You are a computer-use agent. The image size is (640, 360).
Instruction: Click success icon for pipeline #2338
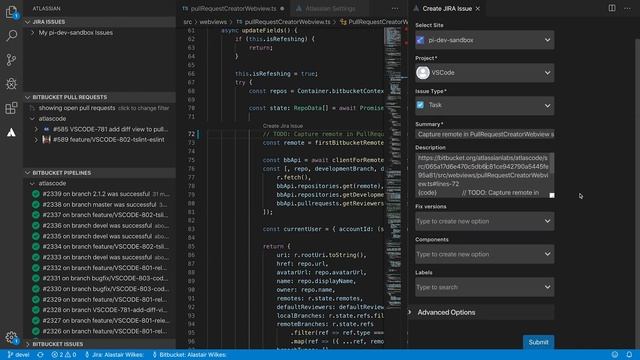[36, 204]
